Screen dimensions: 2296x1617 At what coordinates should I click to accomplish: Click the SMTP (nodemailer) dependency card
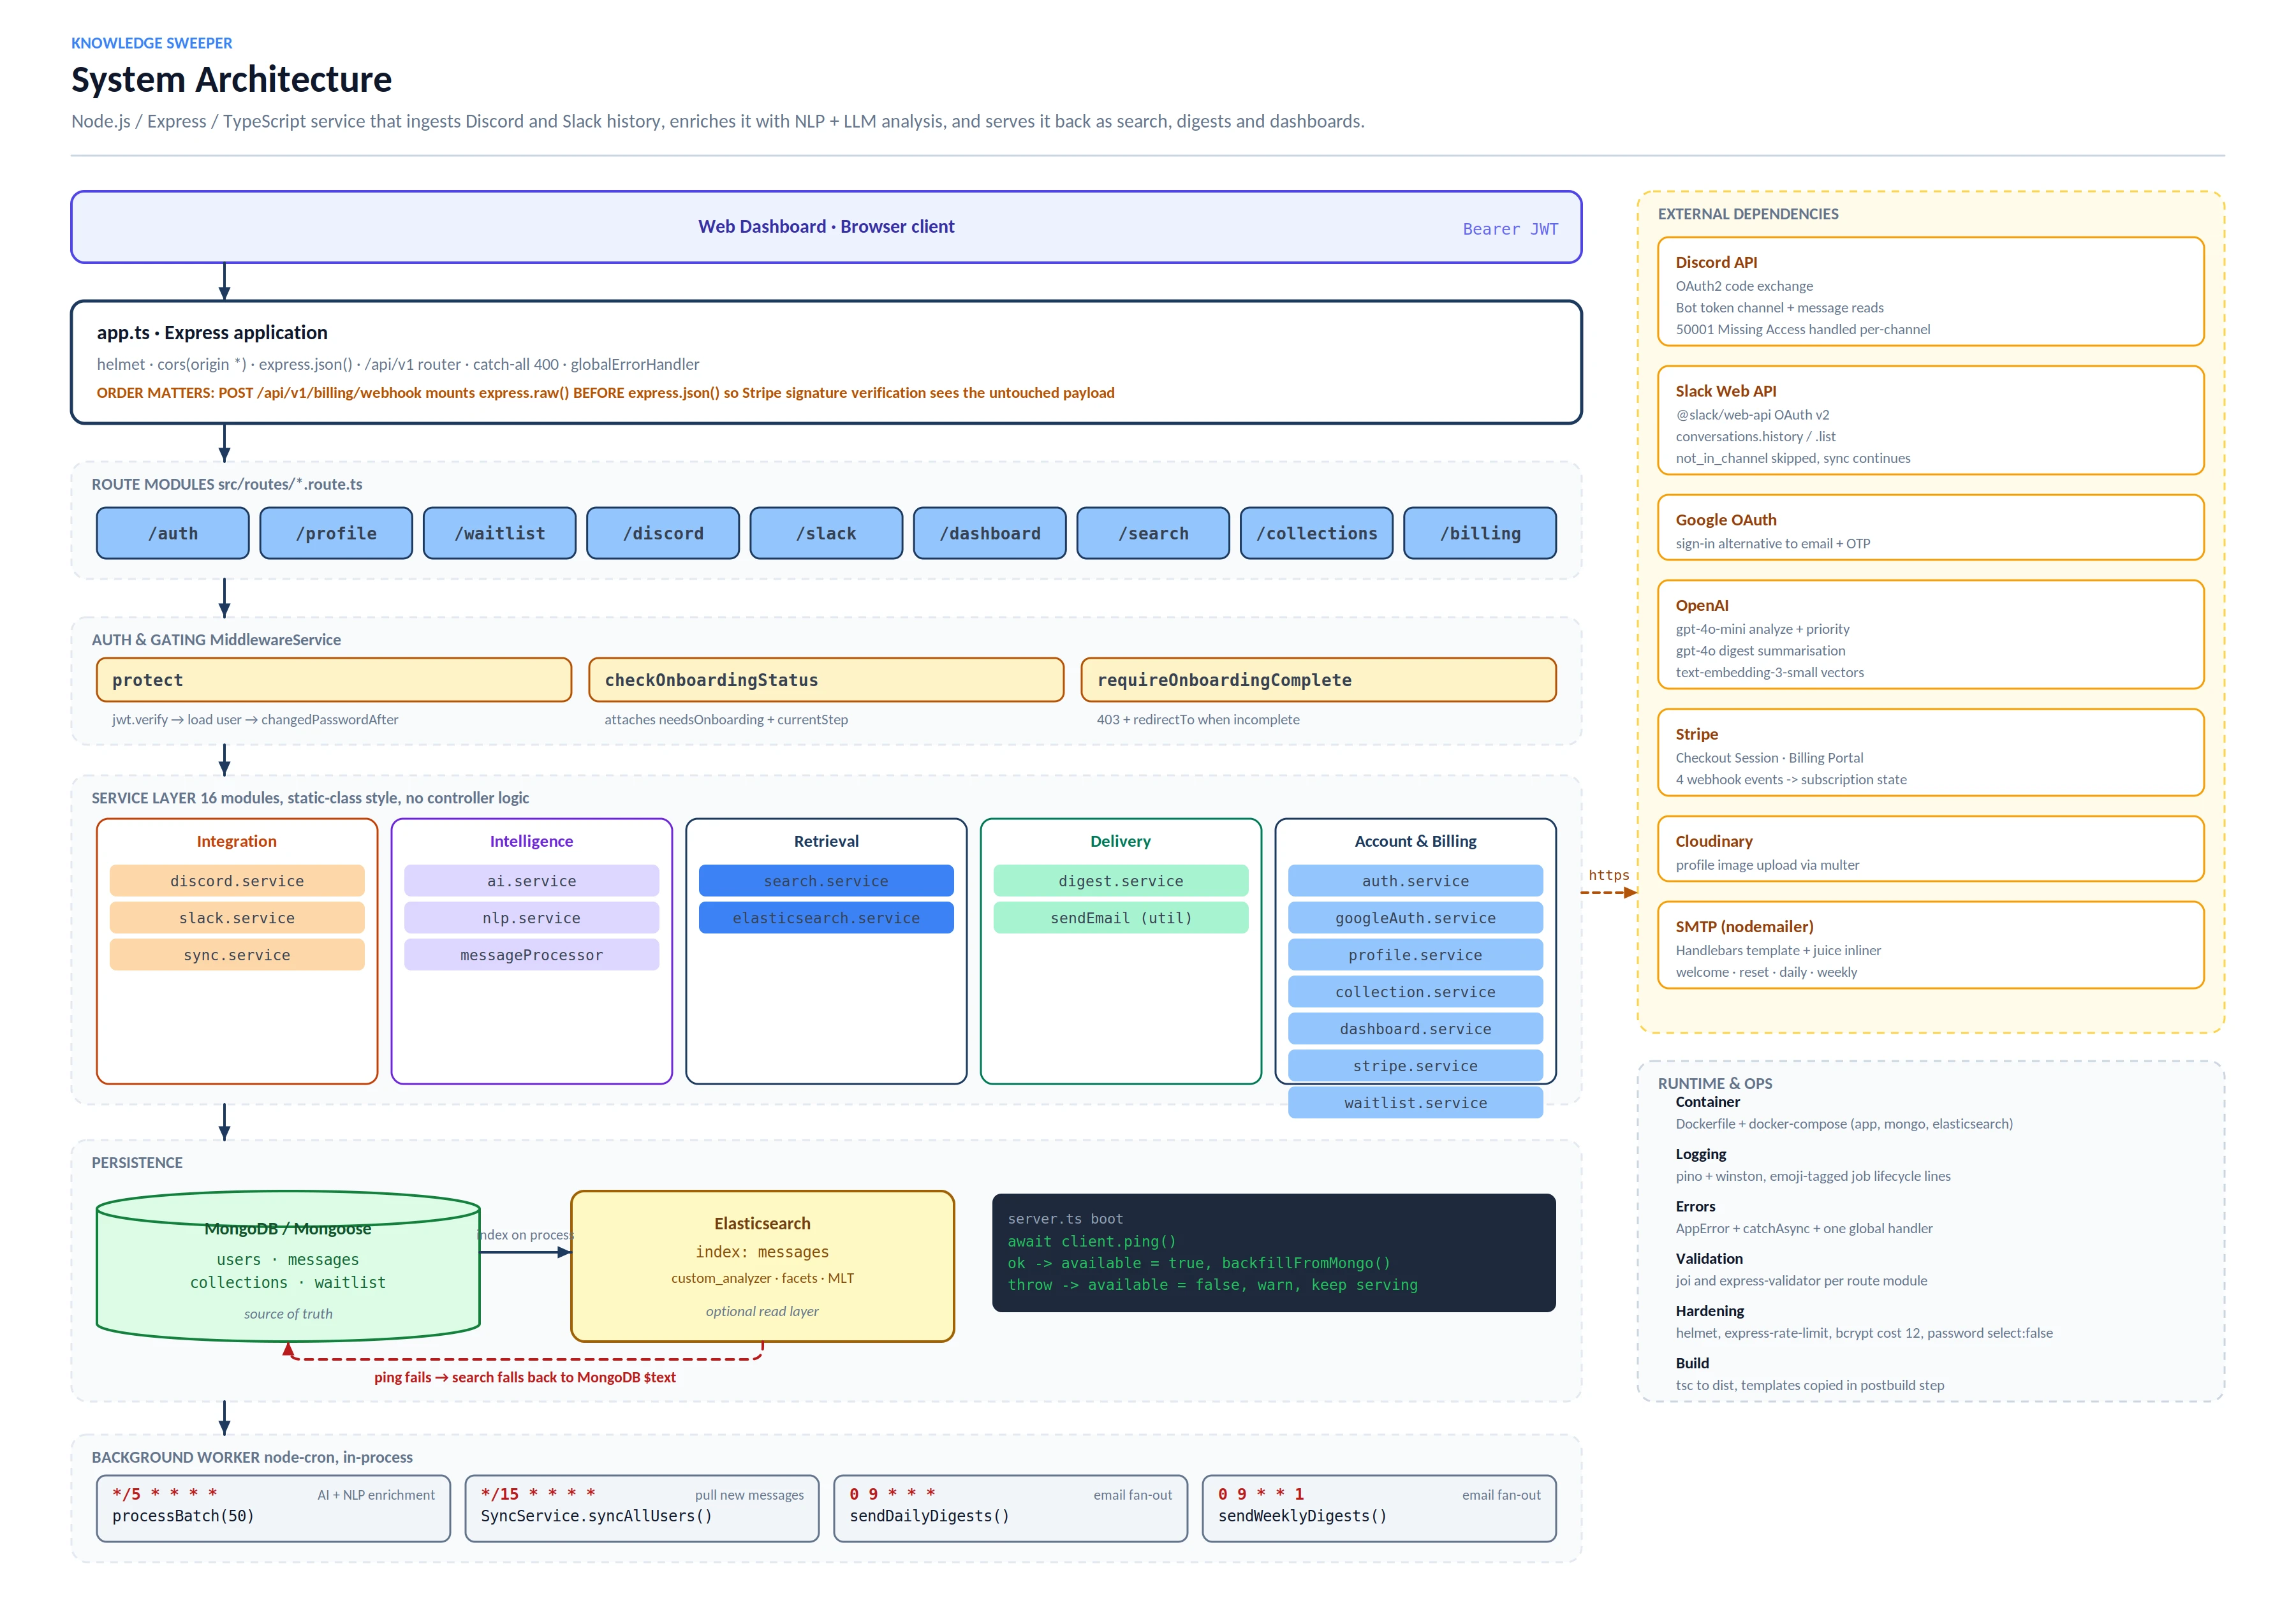coord(1930,946)
